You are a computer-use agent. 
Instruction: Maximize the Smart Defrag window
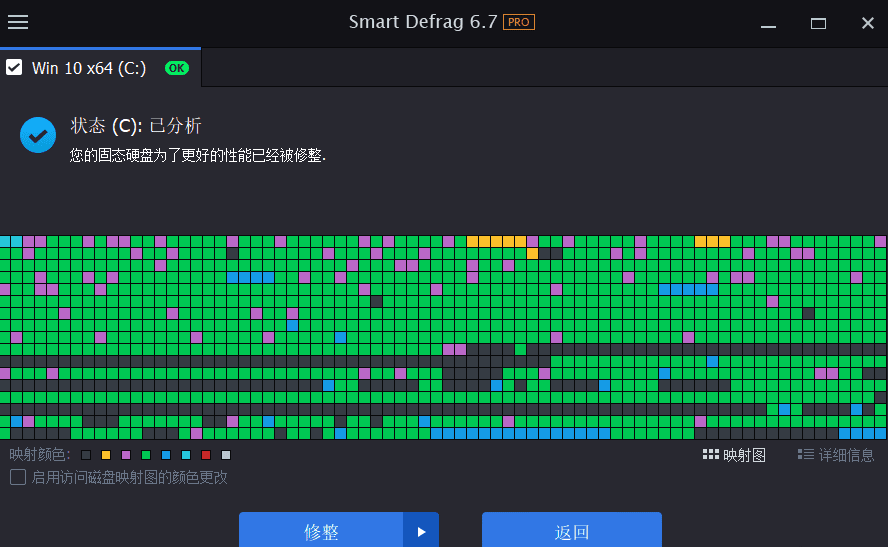click(x=818, y=23)
